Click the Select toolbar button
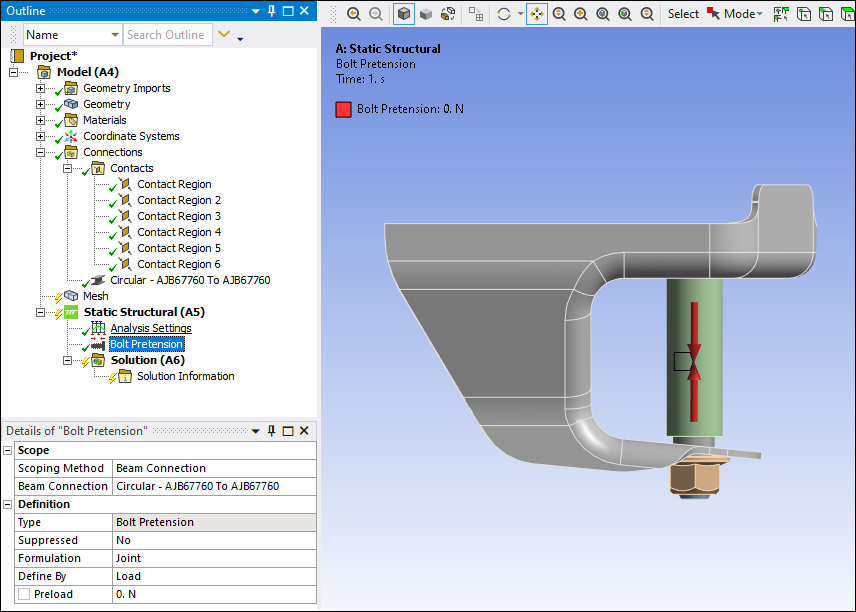 pos(683,14)
